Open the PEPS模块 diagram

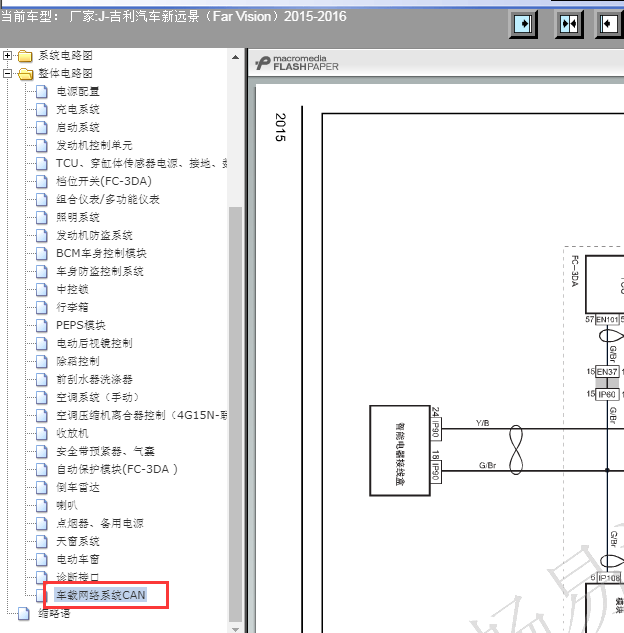(81, 325)
